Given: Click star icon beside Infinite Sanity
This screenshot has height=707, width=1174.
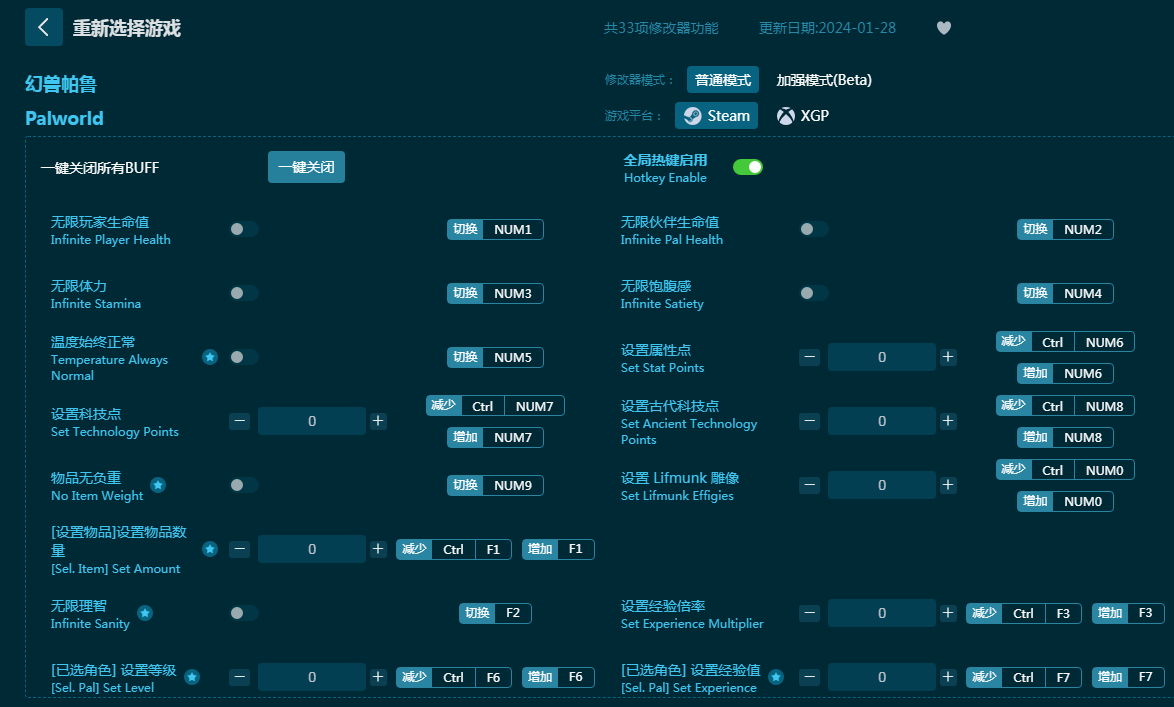Looking at the screenshot, I should 145,613.
